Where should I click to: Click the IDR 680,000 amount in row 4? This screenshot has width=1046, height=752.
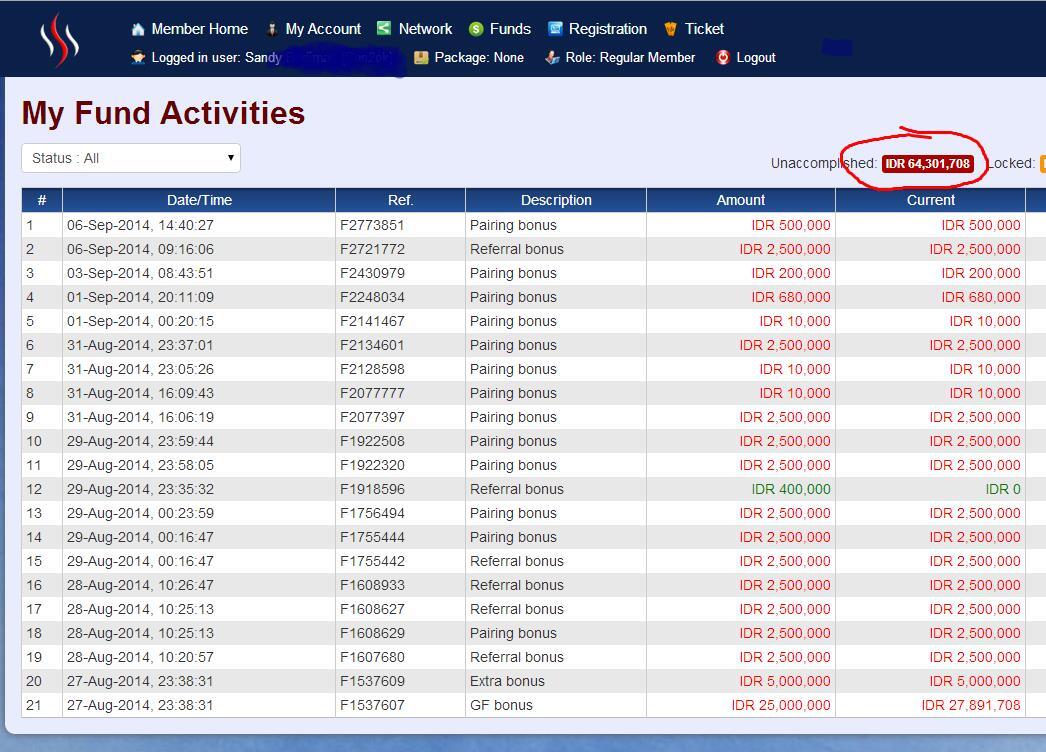click(791, 298)
